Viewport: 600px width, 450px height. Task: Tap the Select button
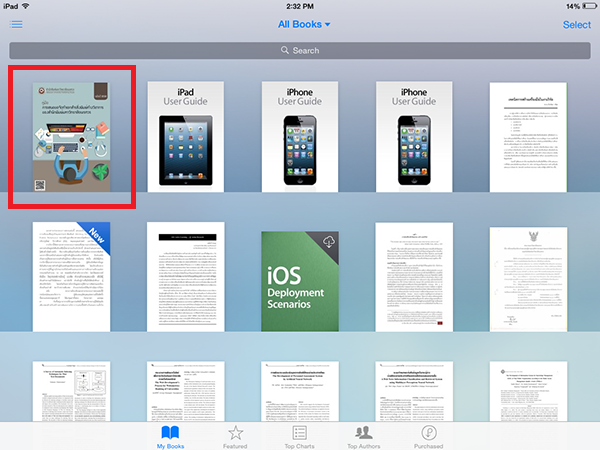pos(577,25)
